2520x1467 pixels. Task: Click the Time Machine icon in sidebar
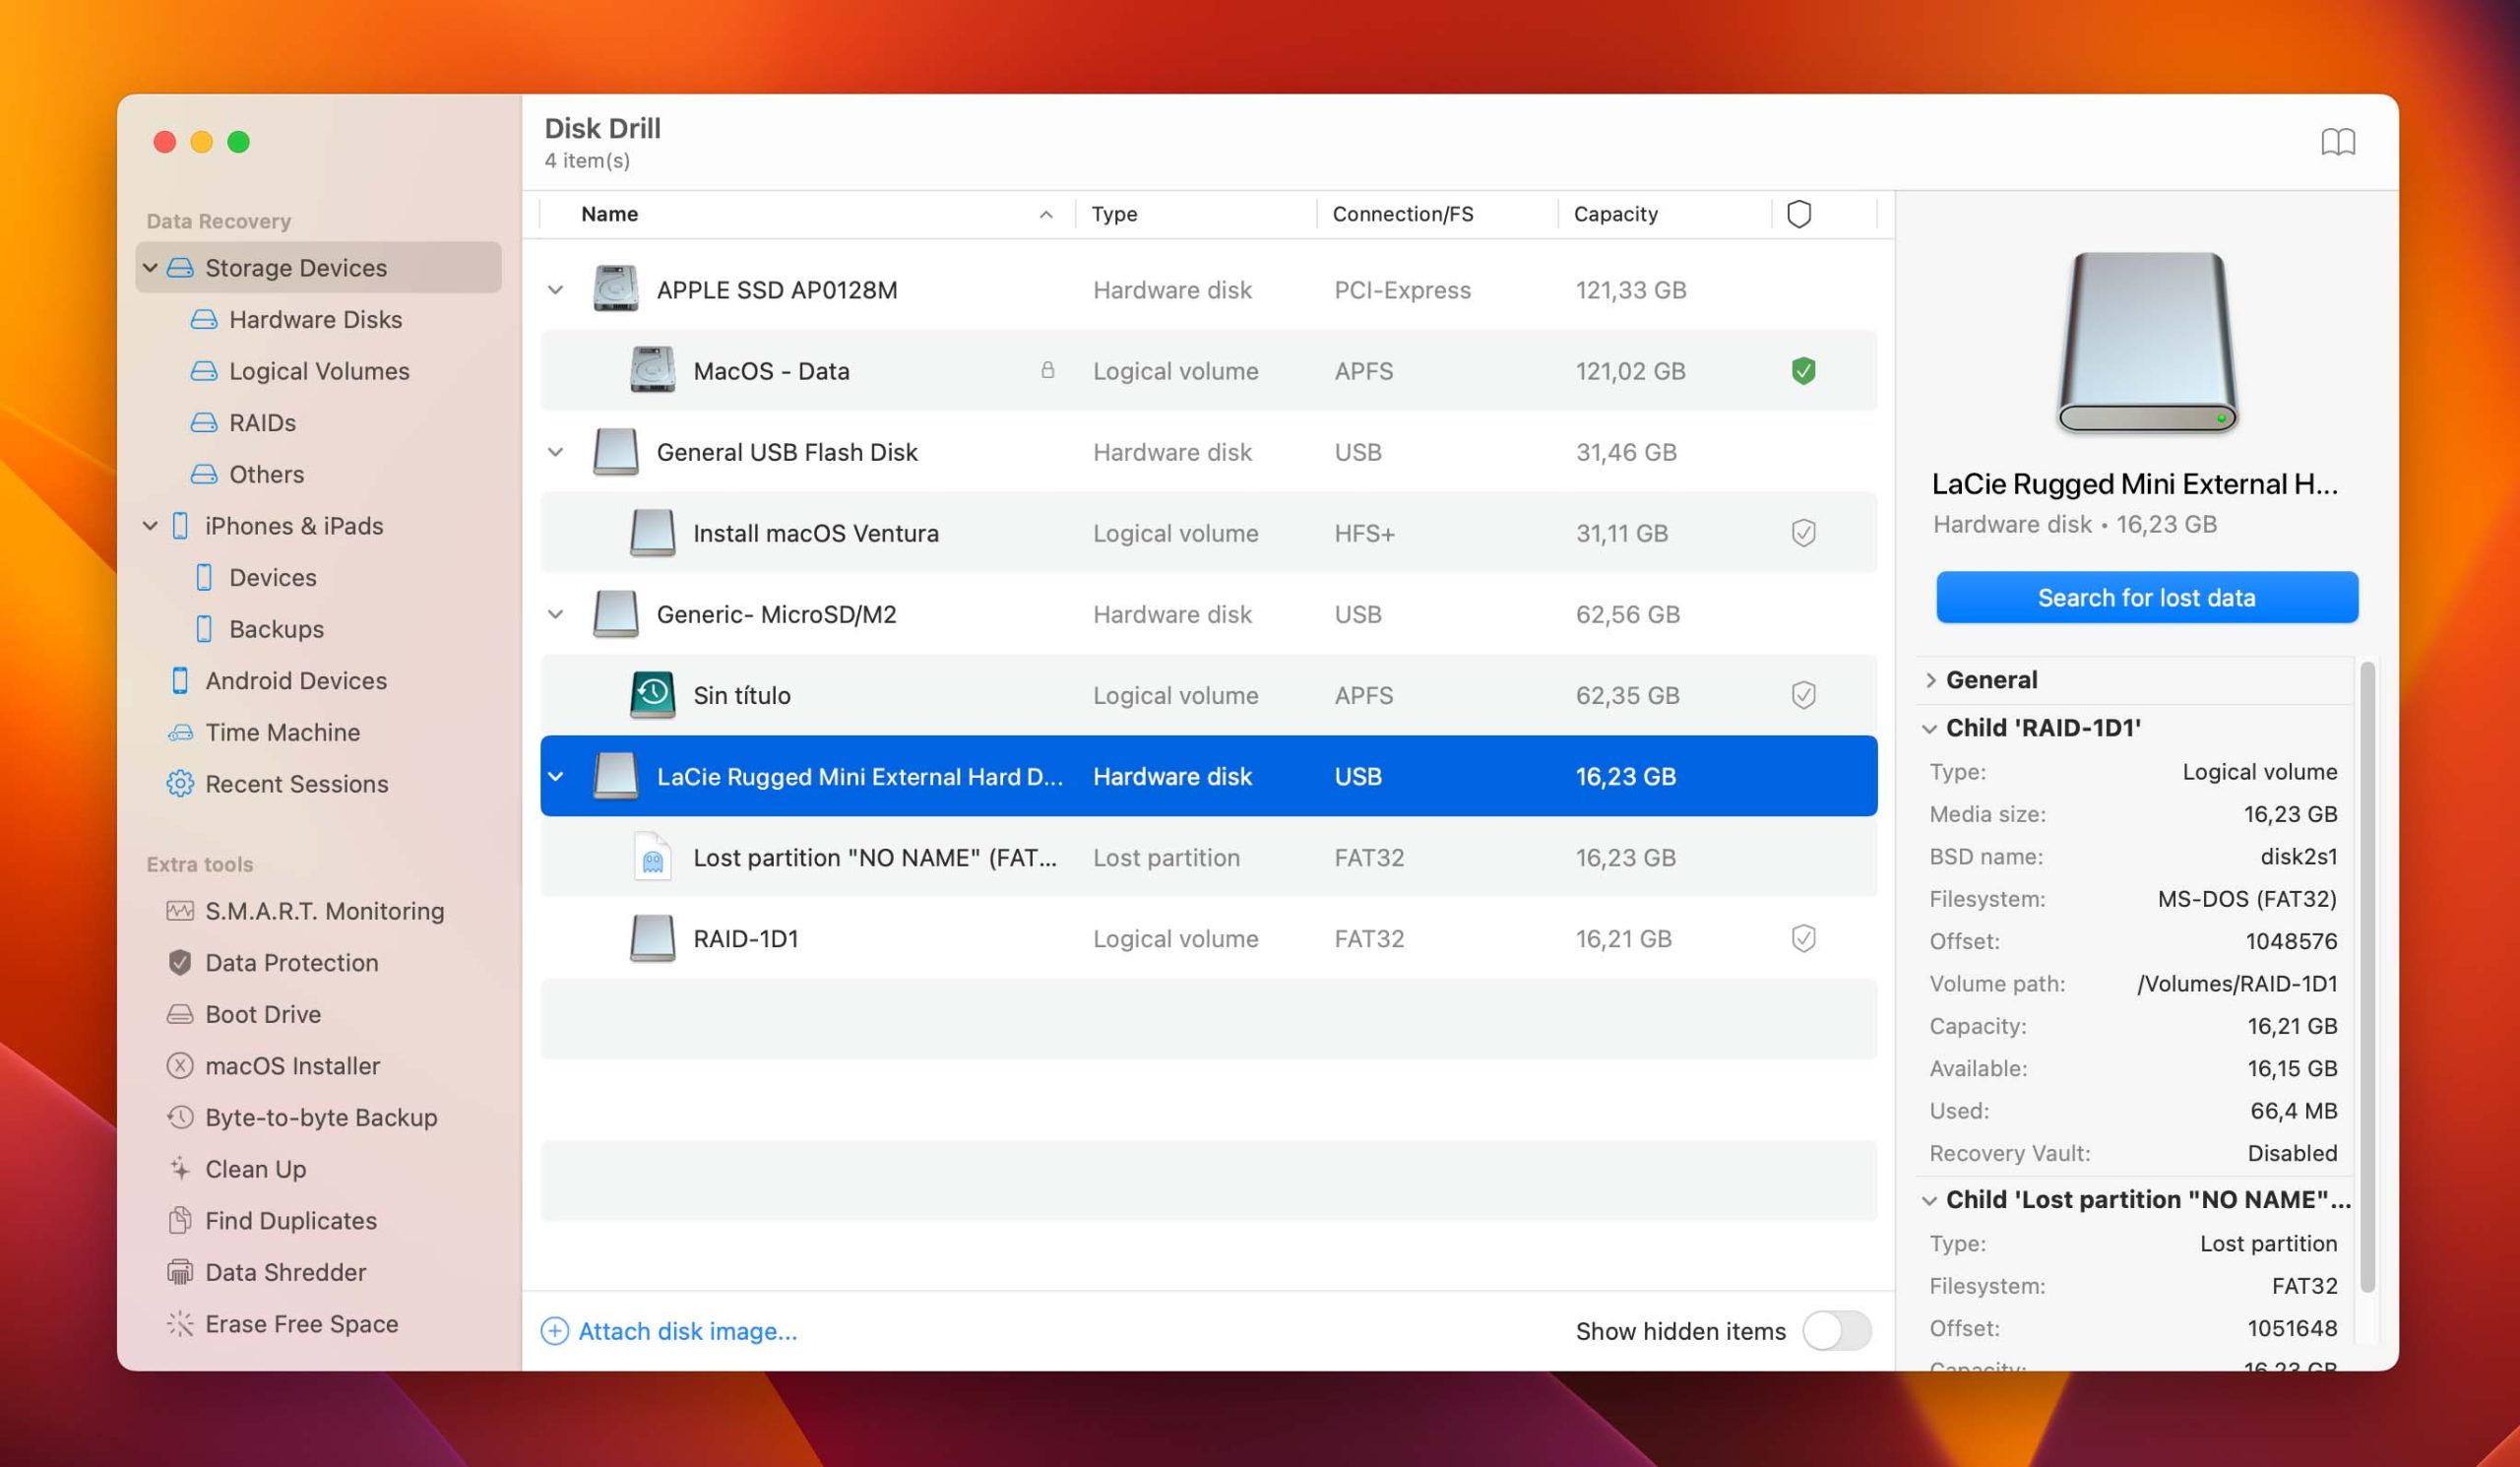(180, 732)
